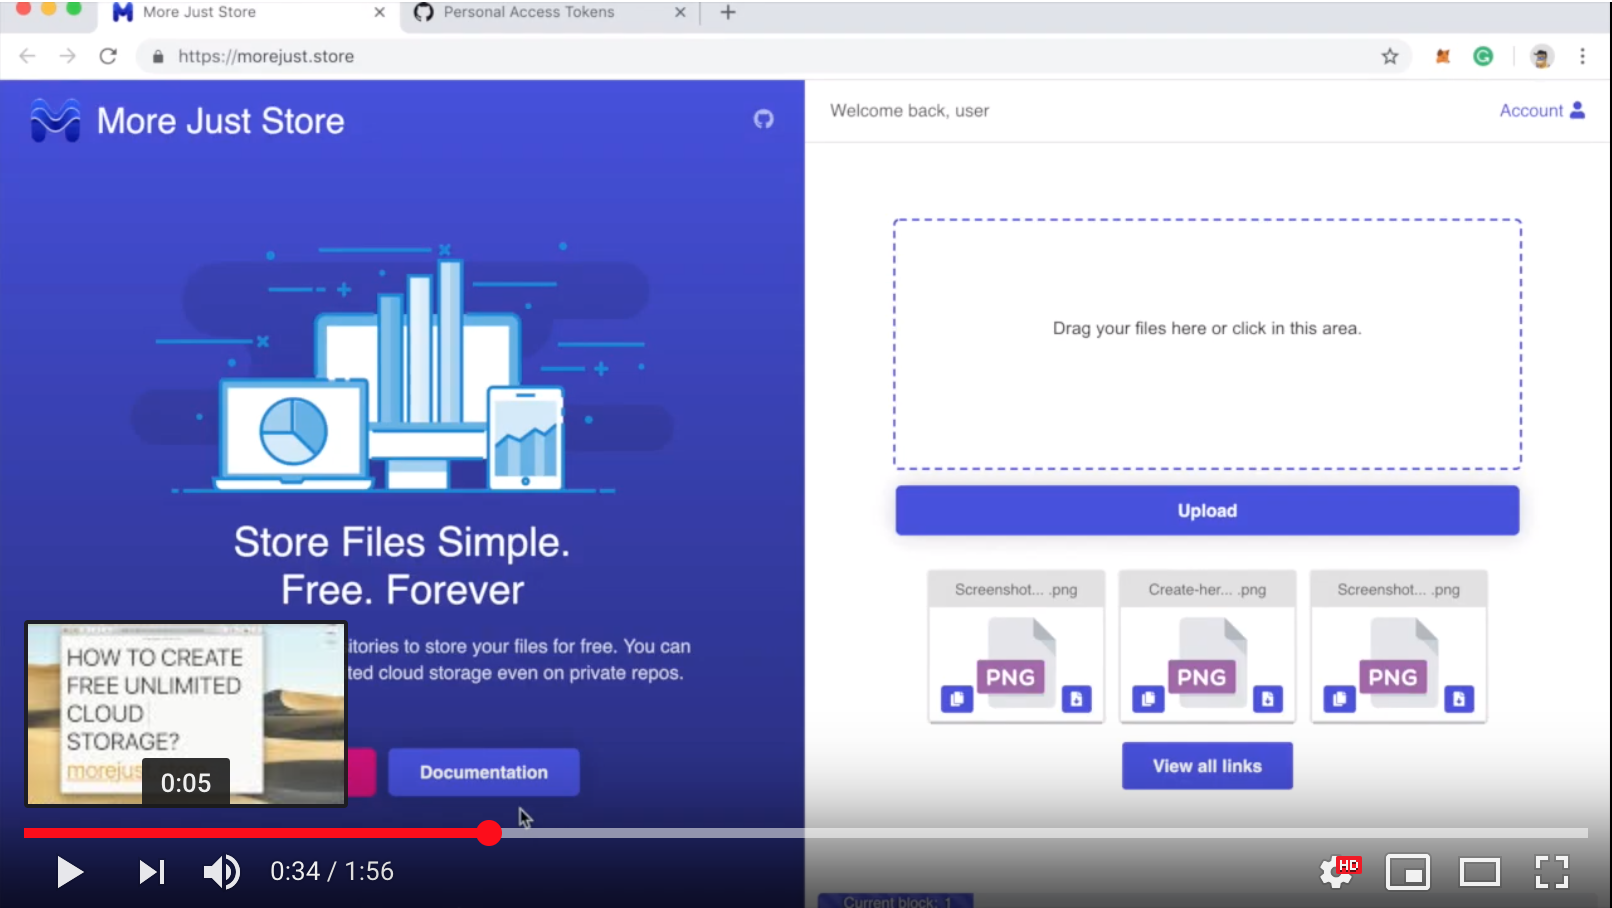Click the dashboard illustration graphic
The height and width of the screenshot is (908, 1612).
click(402, 368)
